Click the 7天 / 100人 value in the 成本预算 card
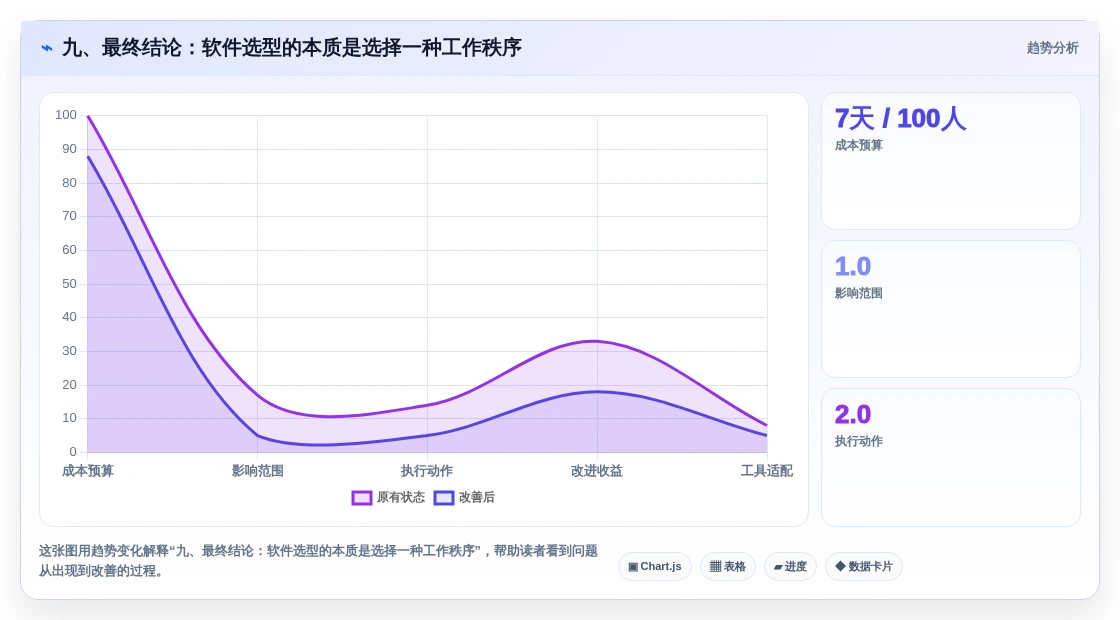 (900, 119)
